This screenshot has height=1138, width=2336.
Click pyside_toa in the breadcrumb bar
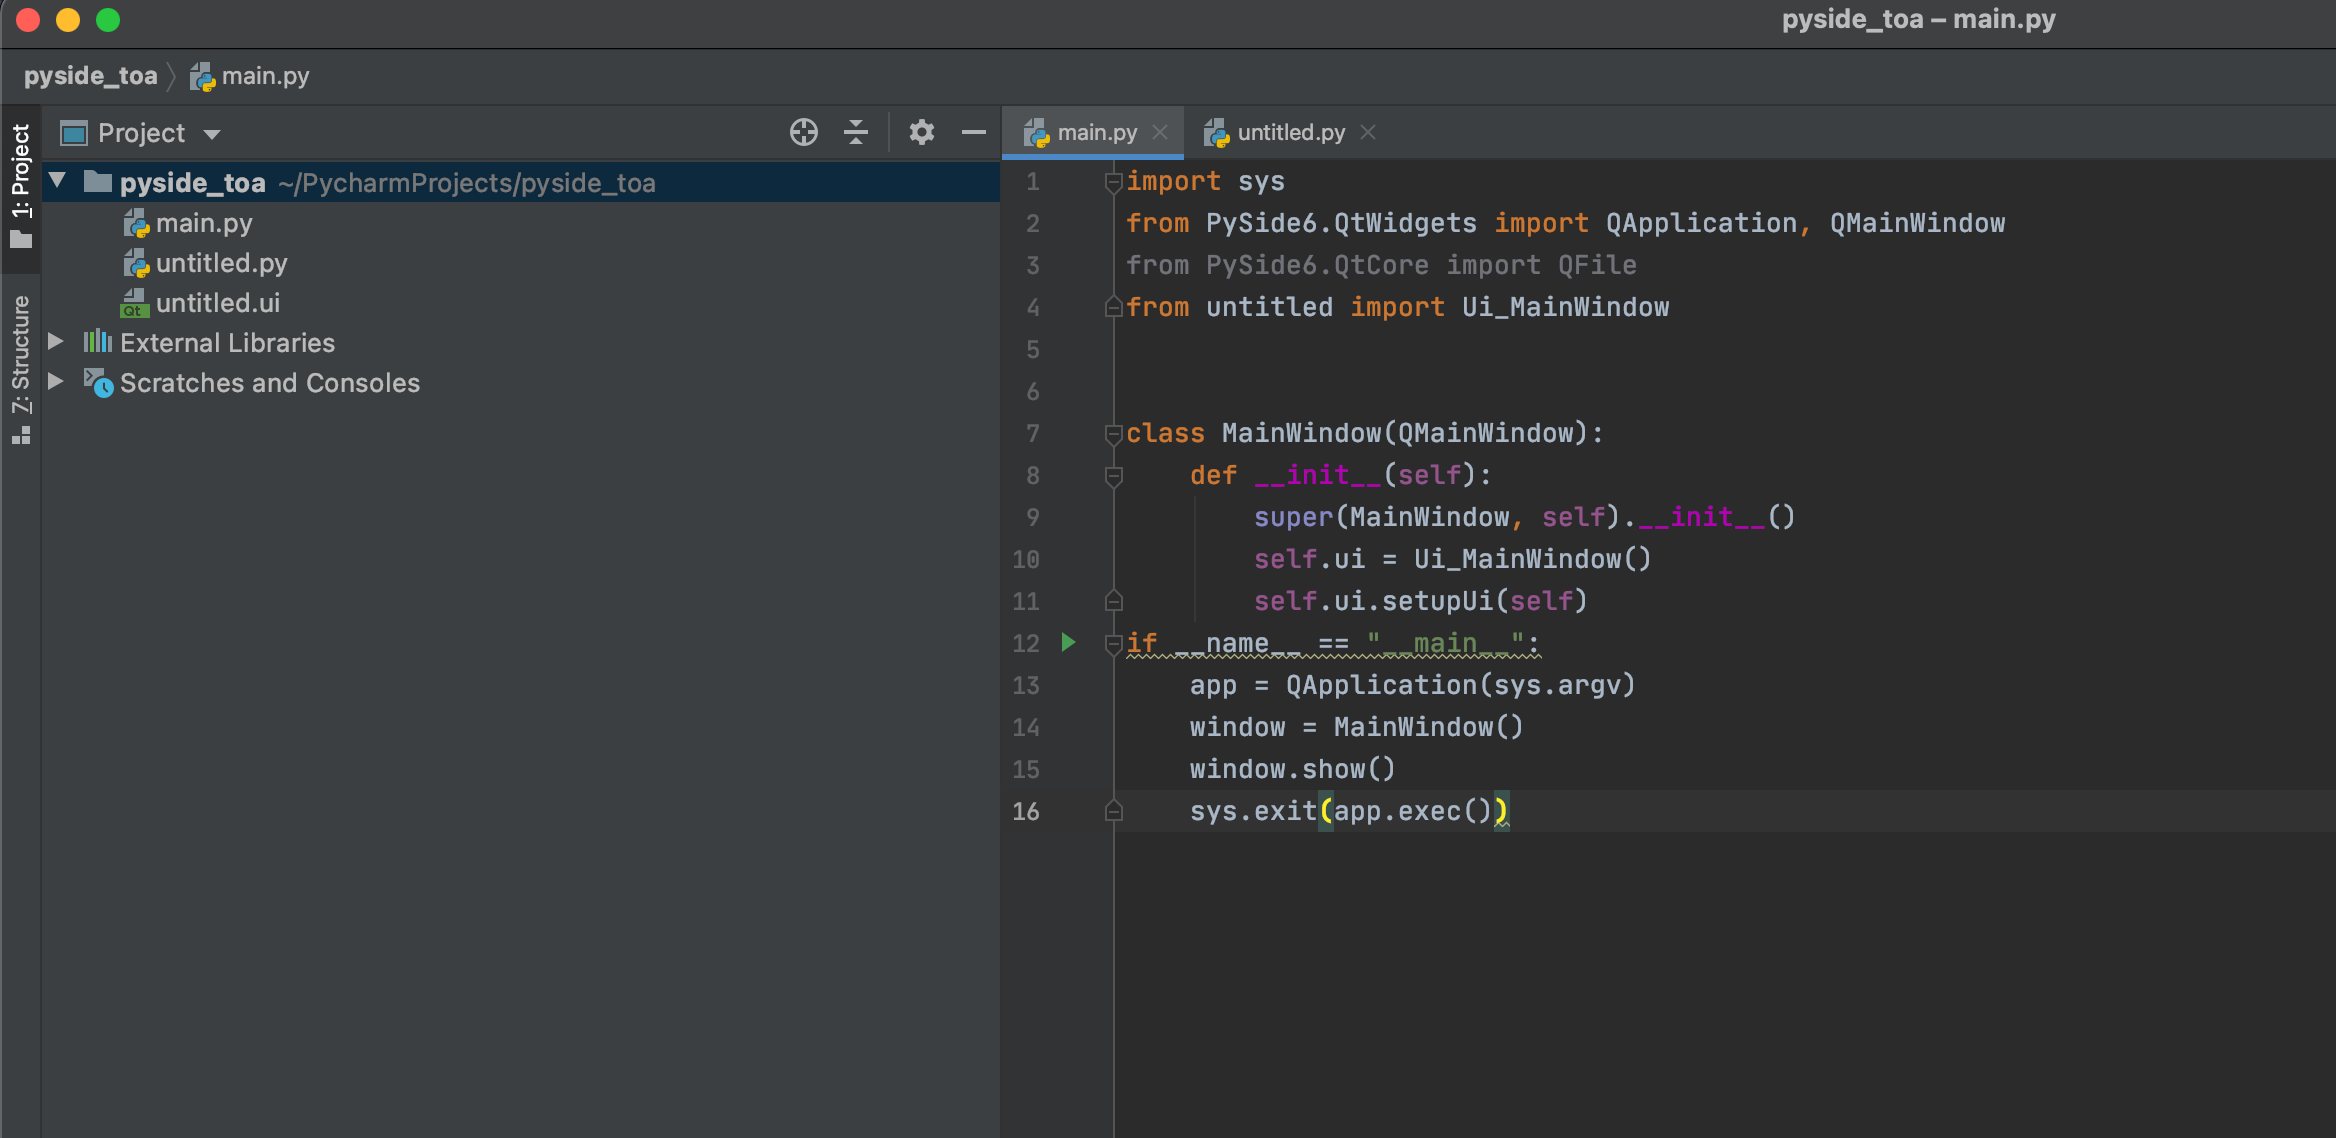(x=90, y=76)
